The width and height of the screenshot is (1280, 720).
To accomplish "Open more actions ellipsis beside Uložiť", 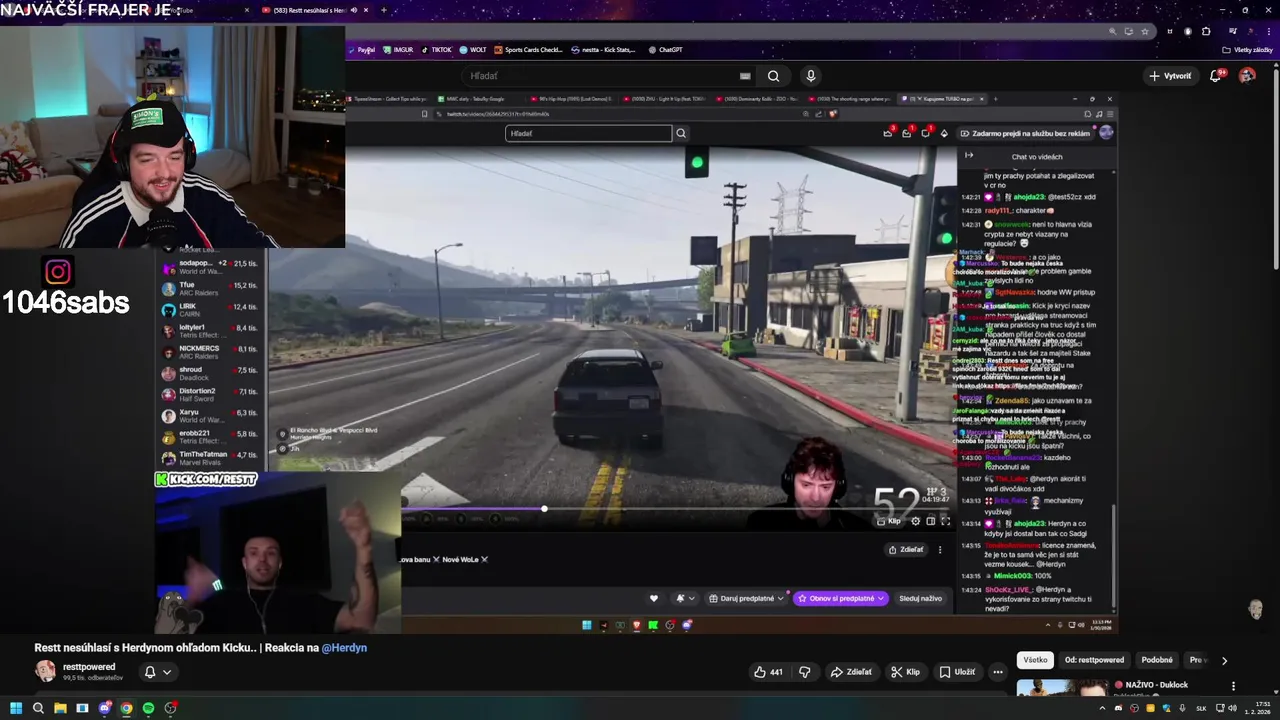I will [x=998, y=672].
